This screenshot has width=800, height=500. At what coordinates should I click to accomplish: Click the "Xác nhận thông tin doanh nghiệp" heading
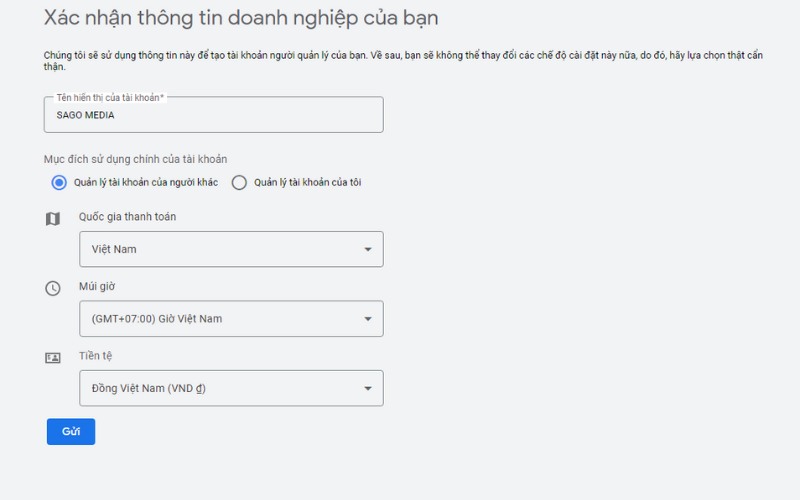pyautogui.click(x=241, y=19)
